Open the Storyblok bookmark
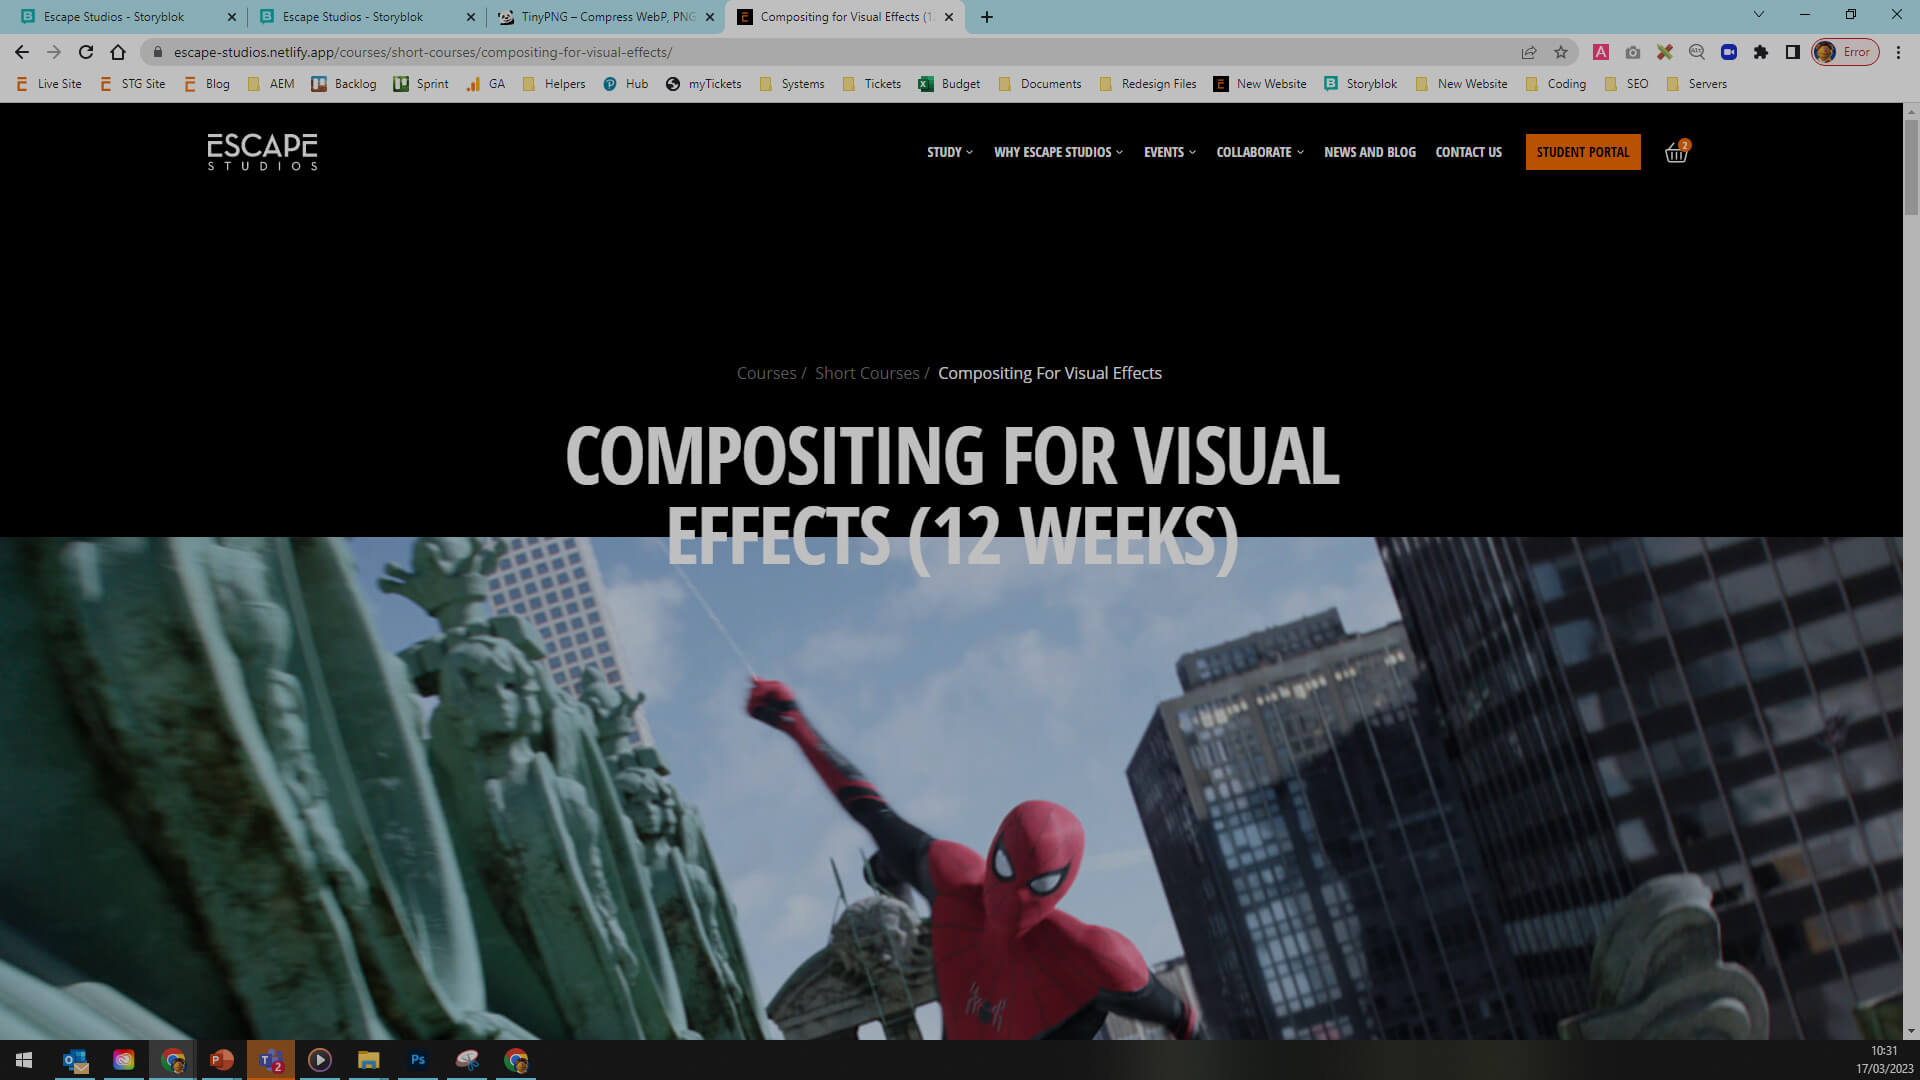 (1360, 84)
